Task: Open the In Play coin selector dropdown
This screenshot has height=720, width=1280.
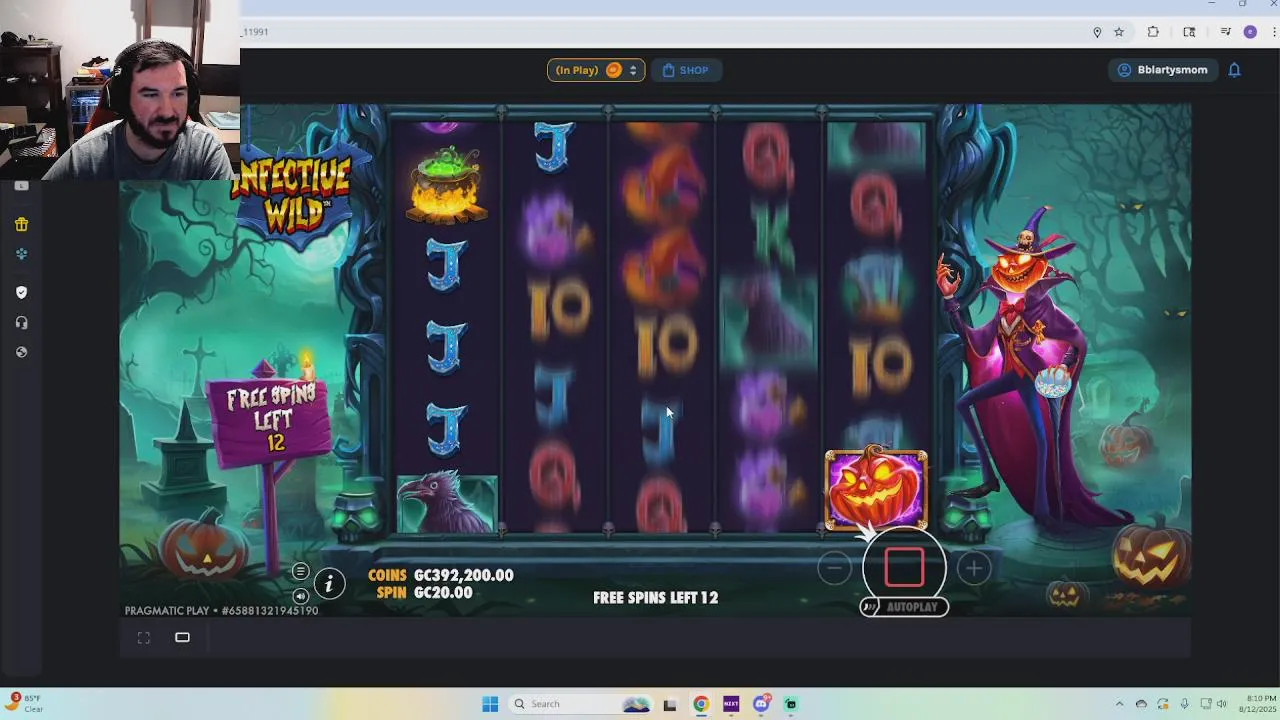Action: coord(596,70)
